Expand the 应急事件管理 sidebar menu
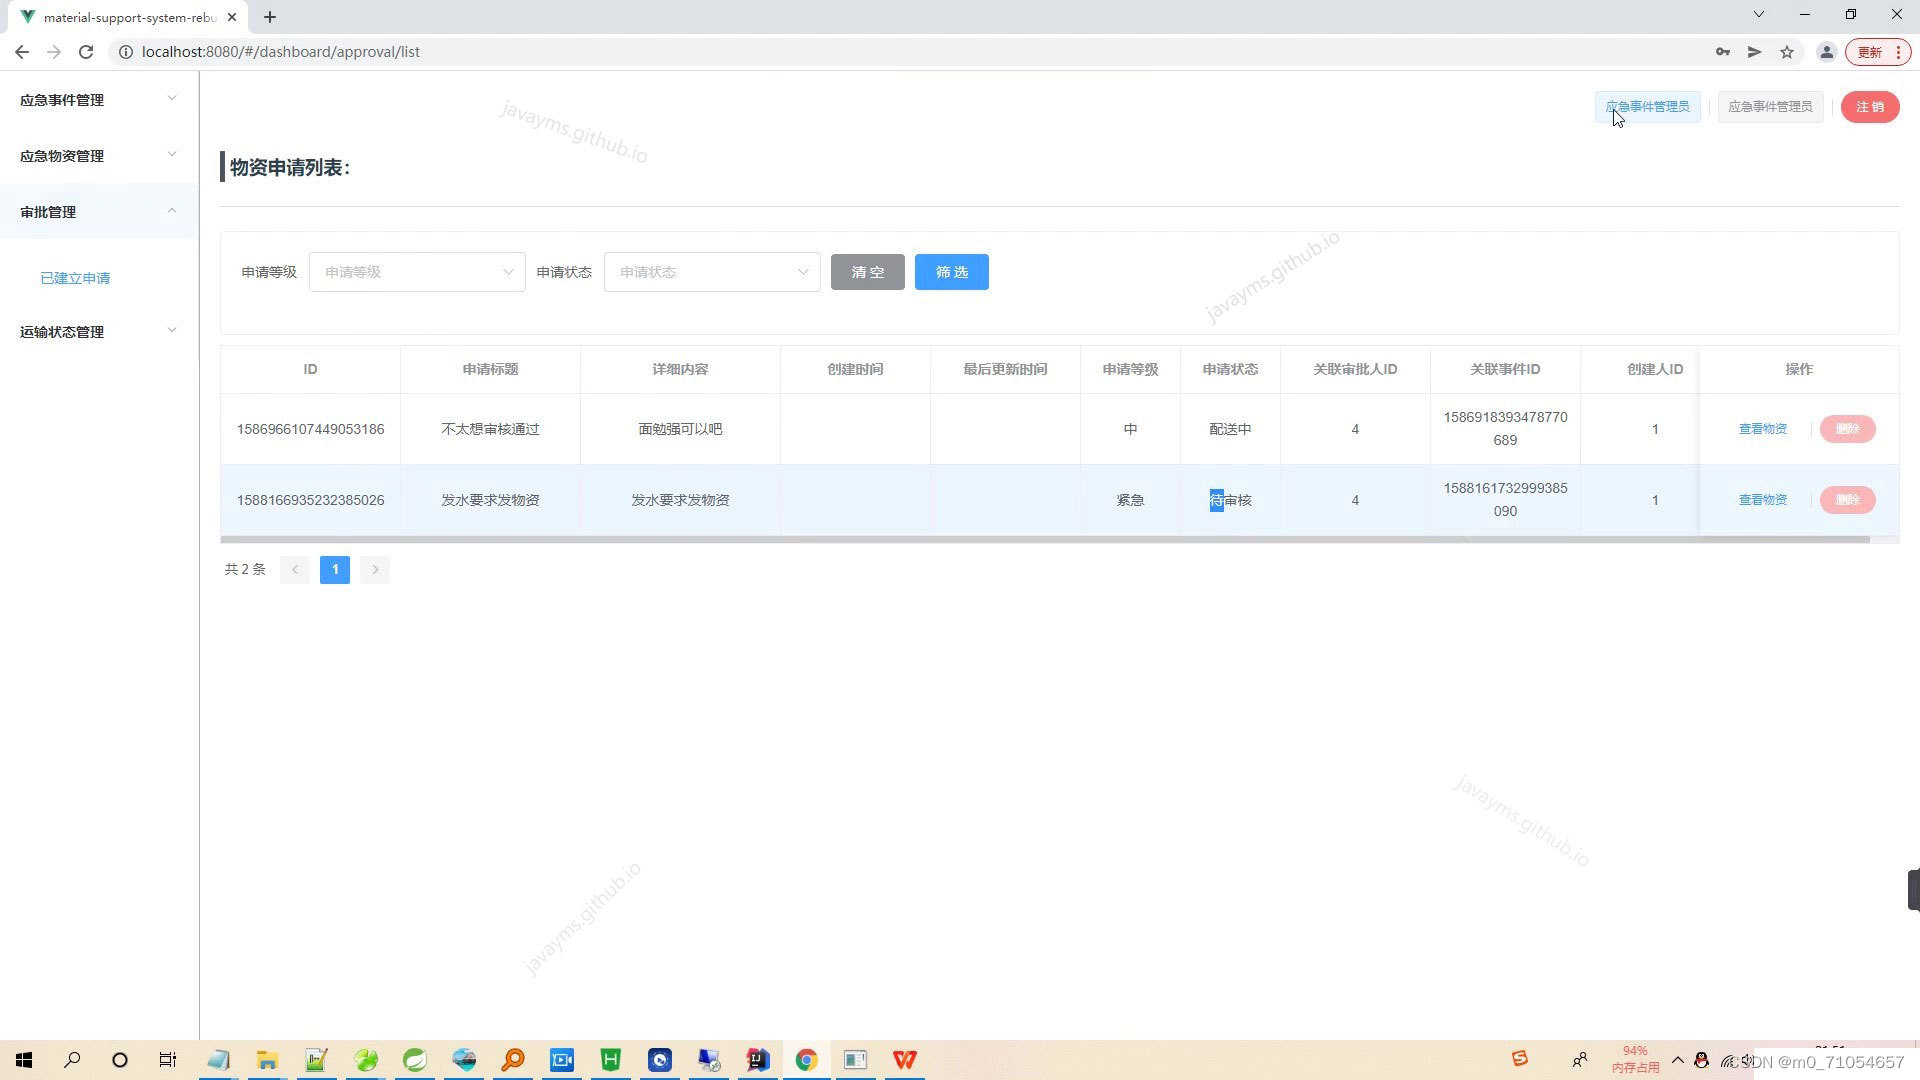This screenshot has height=1080, width=1920. click(99, 100)
